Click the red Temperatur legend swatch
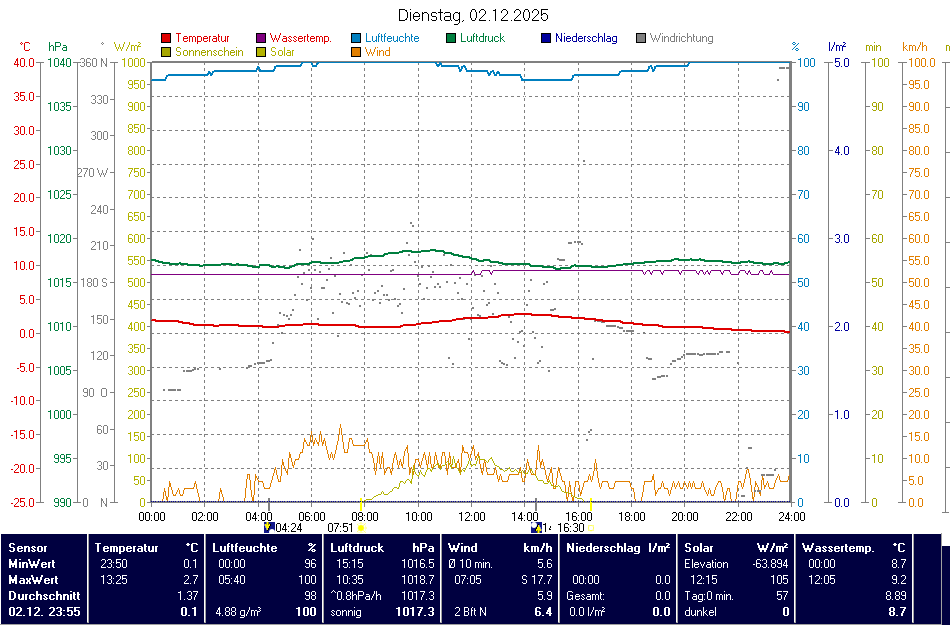 point(165,39)
